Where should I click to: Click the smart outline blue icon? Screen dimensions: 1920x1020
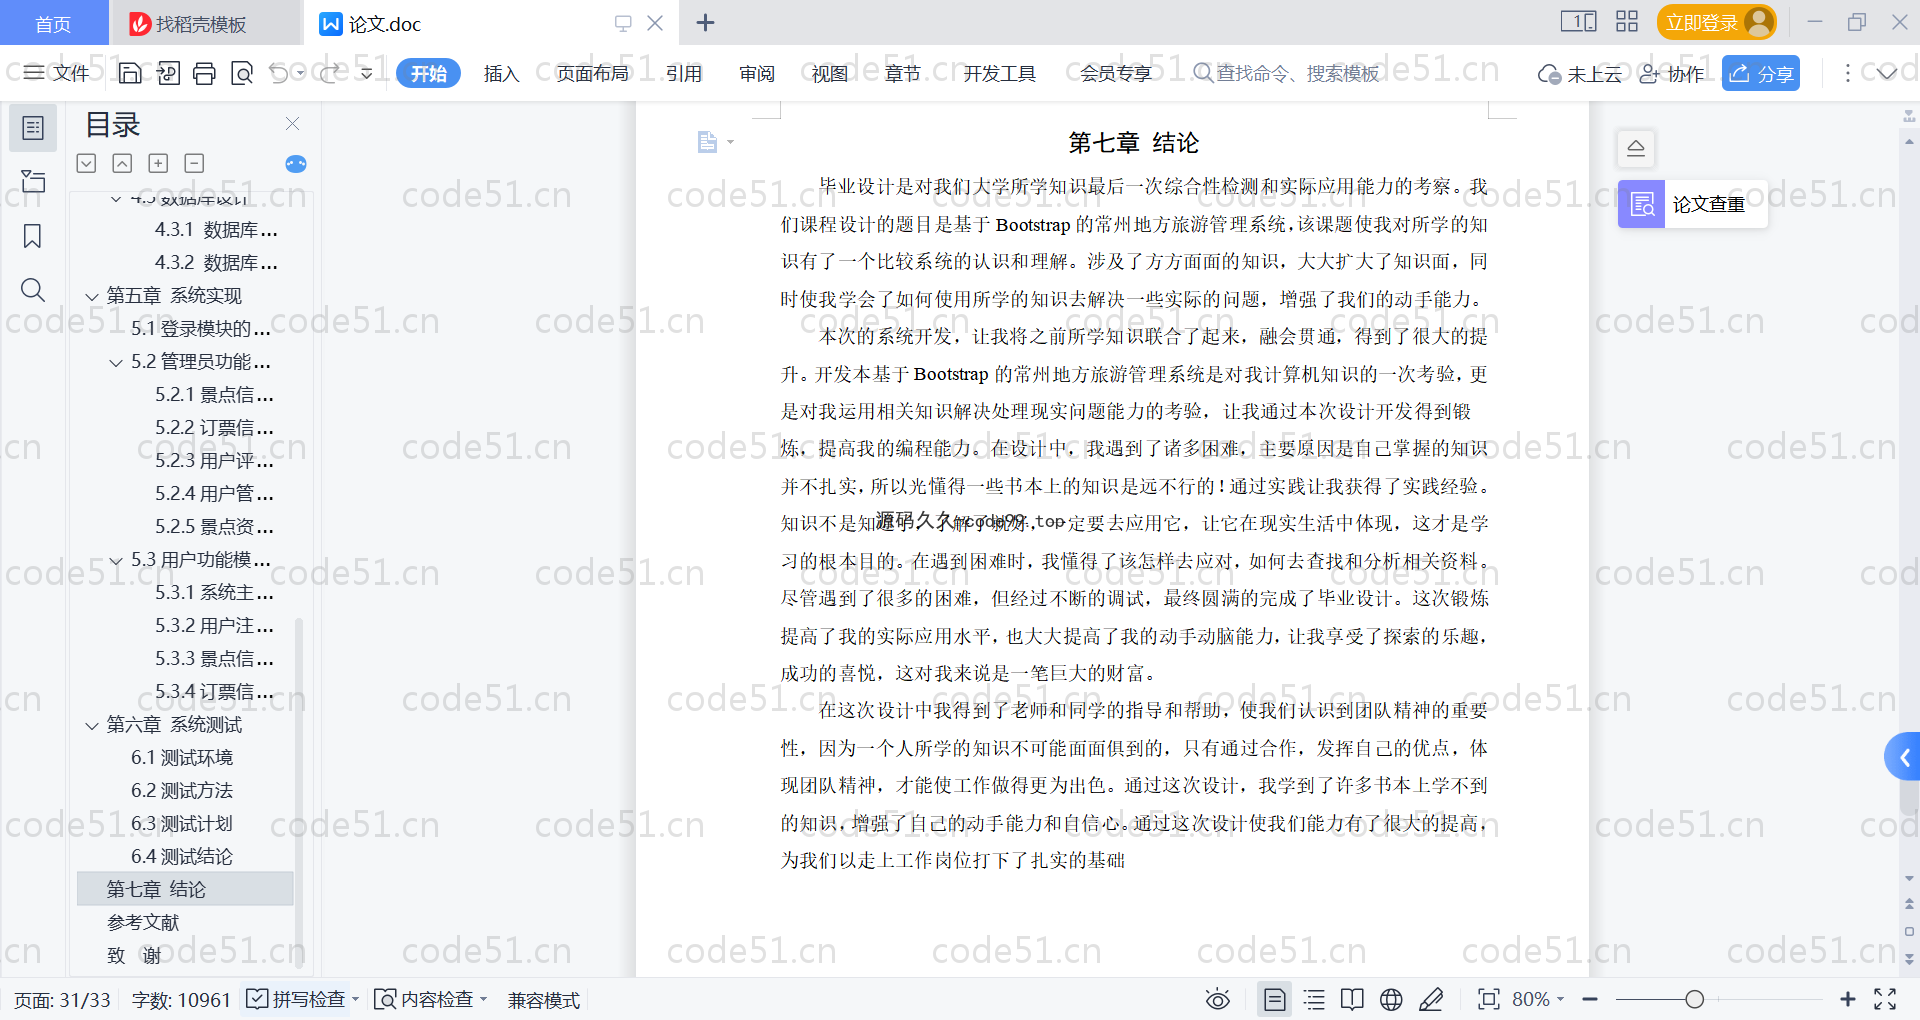pos(296,164)
